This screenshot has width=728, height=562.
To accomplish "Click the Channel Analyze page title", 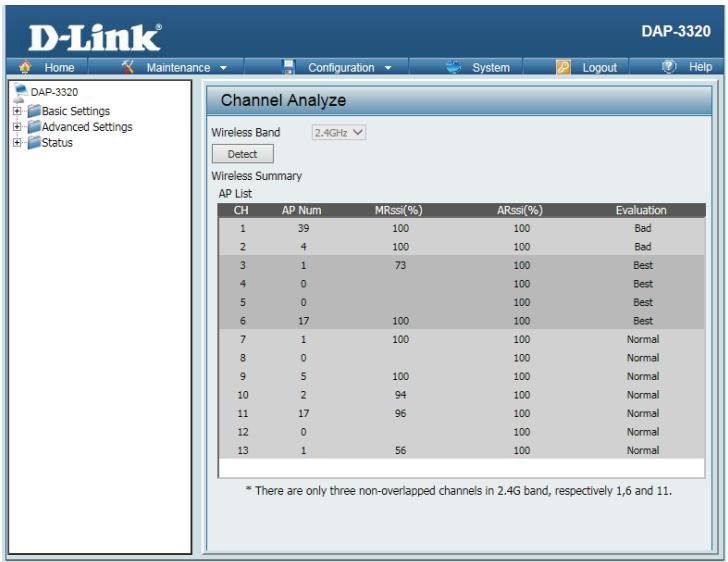I will (283, 100).
